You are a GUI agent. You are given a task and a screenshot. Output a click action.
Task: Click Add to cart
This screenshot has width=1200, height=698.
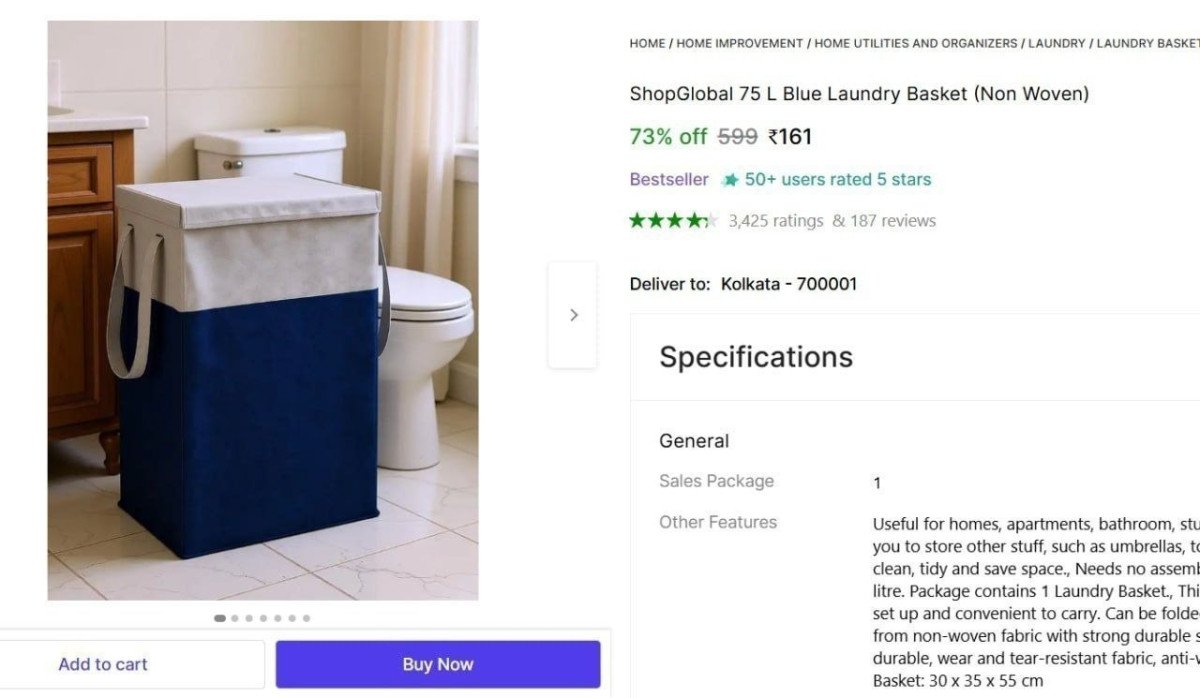coord(102,663)
